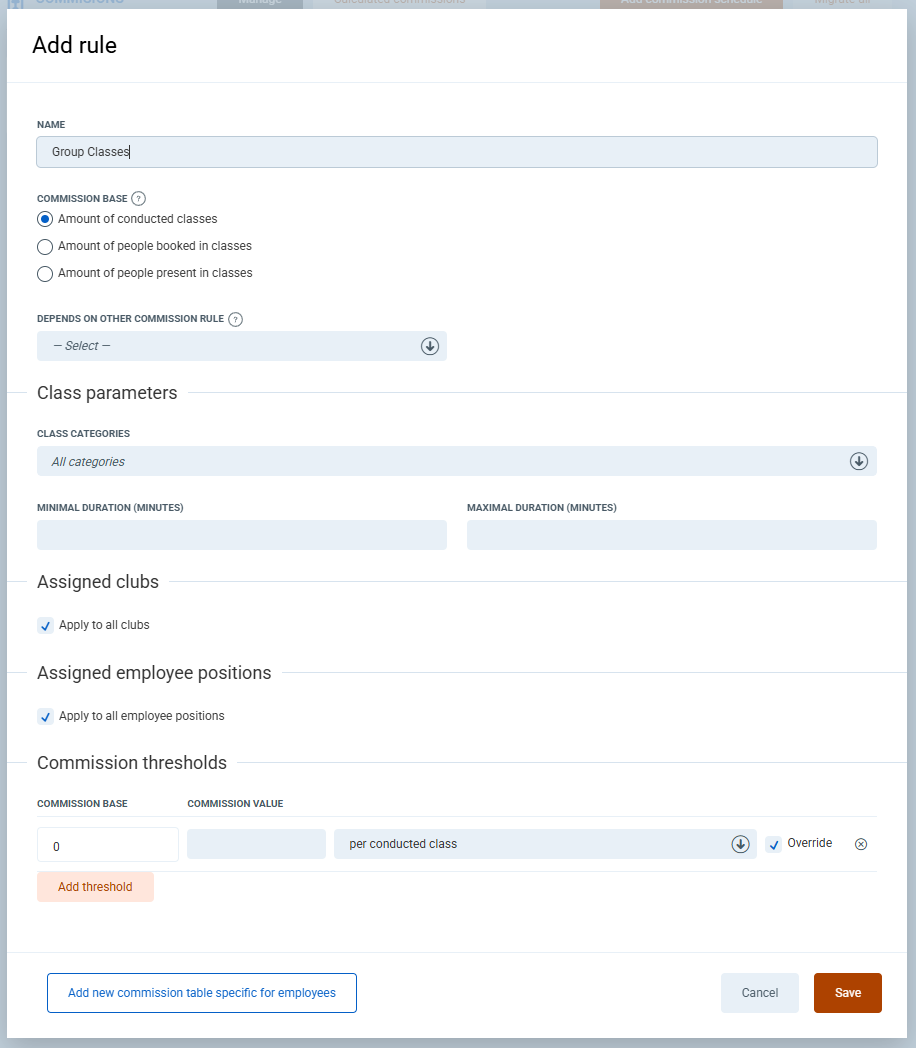Choose Amount of people present in classes
916x1048 pixels.
pos(45,273)
